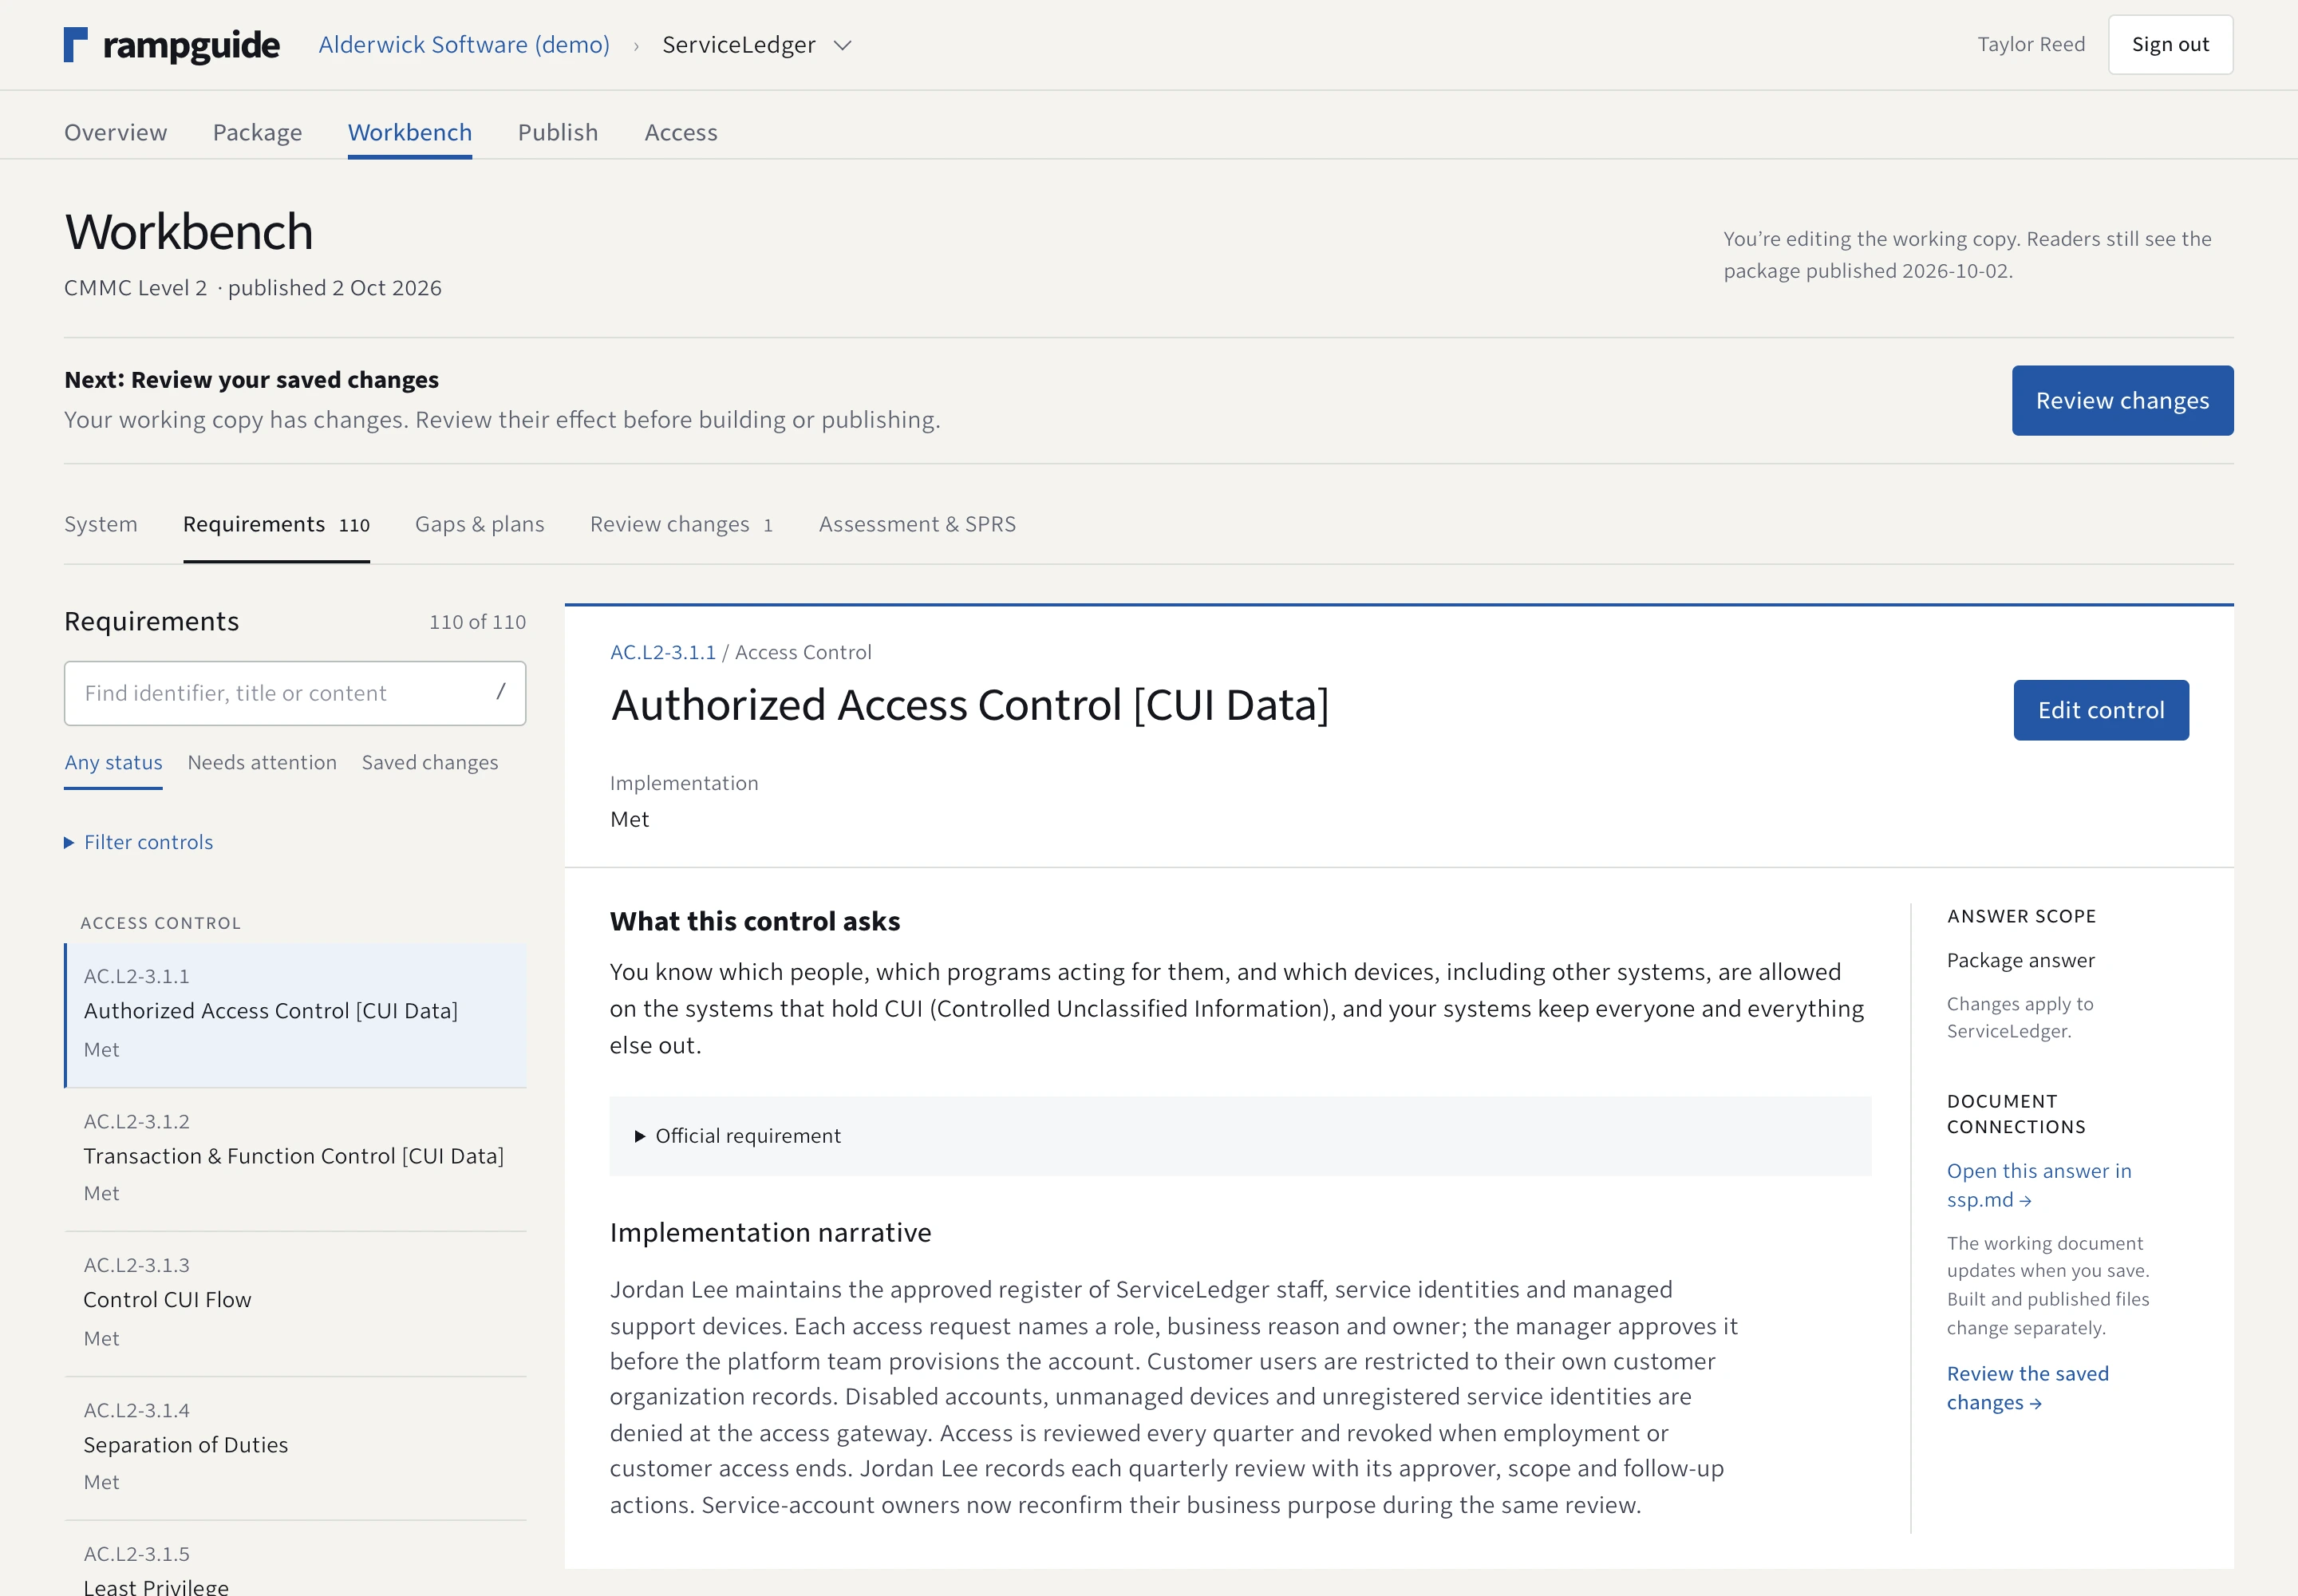Click the What this control asks heading
The height and width of the screenshot is (1596, 2298).
coord(755,922)
